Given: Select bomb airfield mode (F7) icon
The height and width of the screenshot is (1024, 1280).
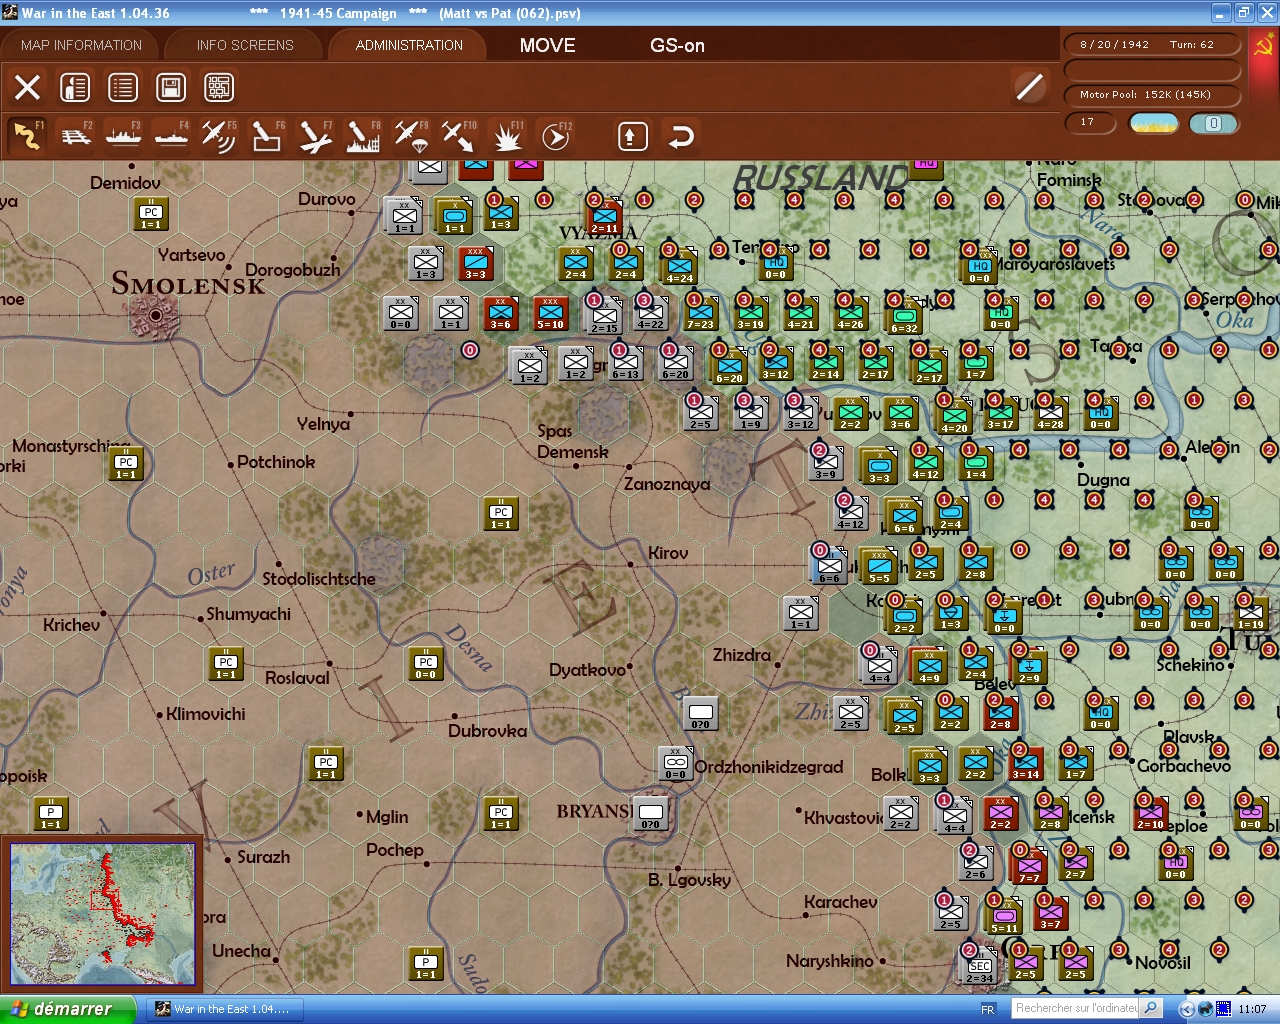Looking at the screenshot, I should pyautogui.click(x=315, y=136).
